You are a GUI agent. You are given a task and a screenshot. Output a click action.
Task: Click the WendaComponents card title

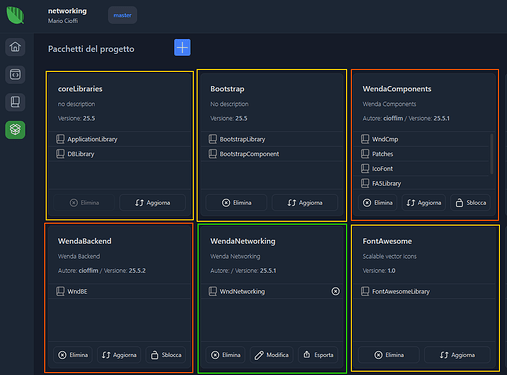(x=397, y=89)
